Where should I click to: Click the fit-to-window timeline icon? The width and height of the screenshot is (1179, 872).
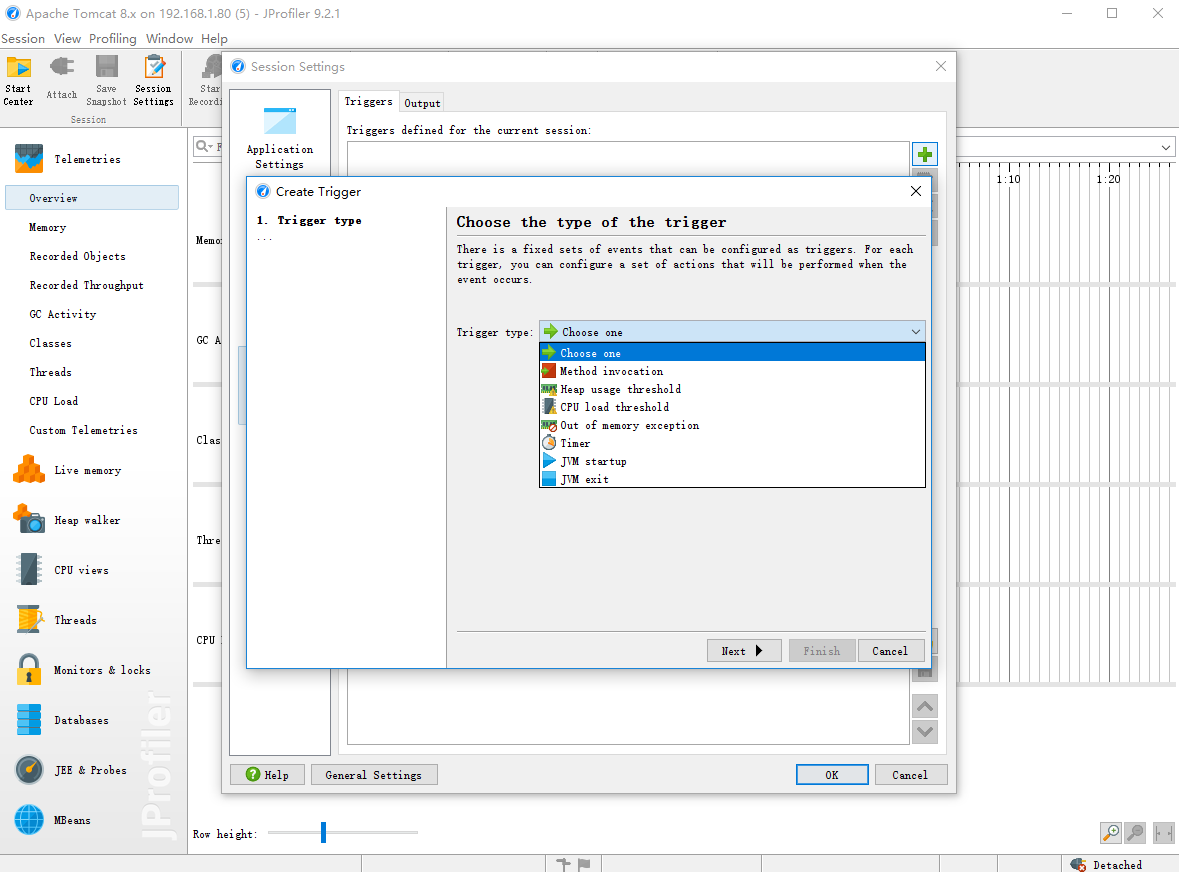(x=1162, y=833)
